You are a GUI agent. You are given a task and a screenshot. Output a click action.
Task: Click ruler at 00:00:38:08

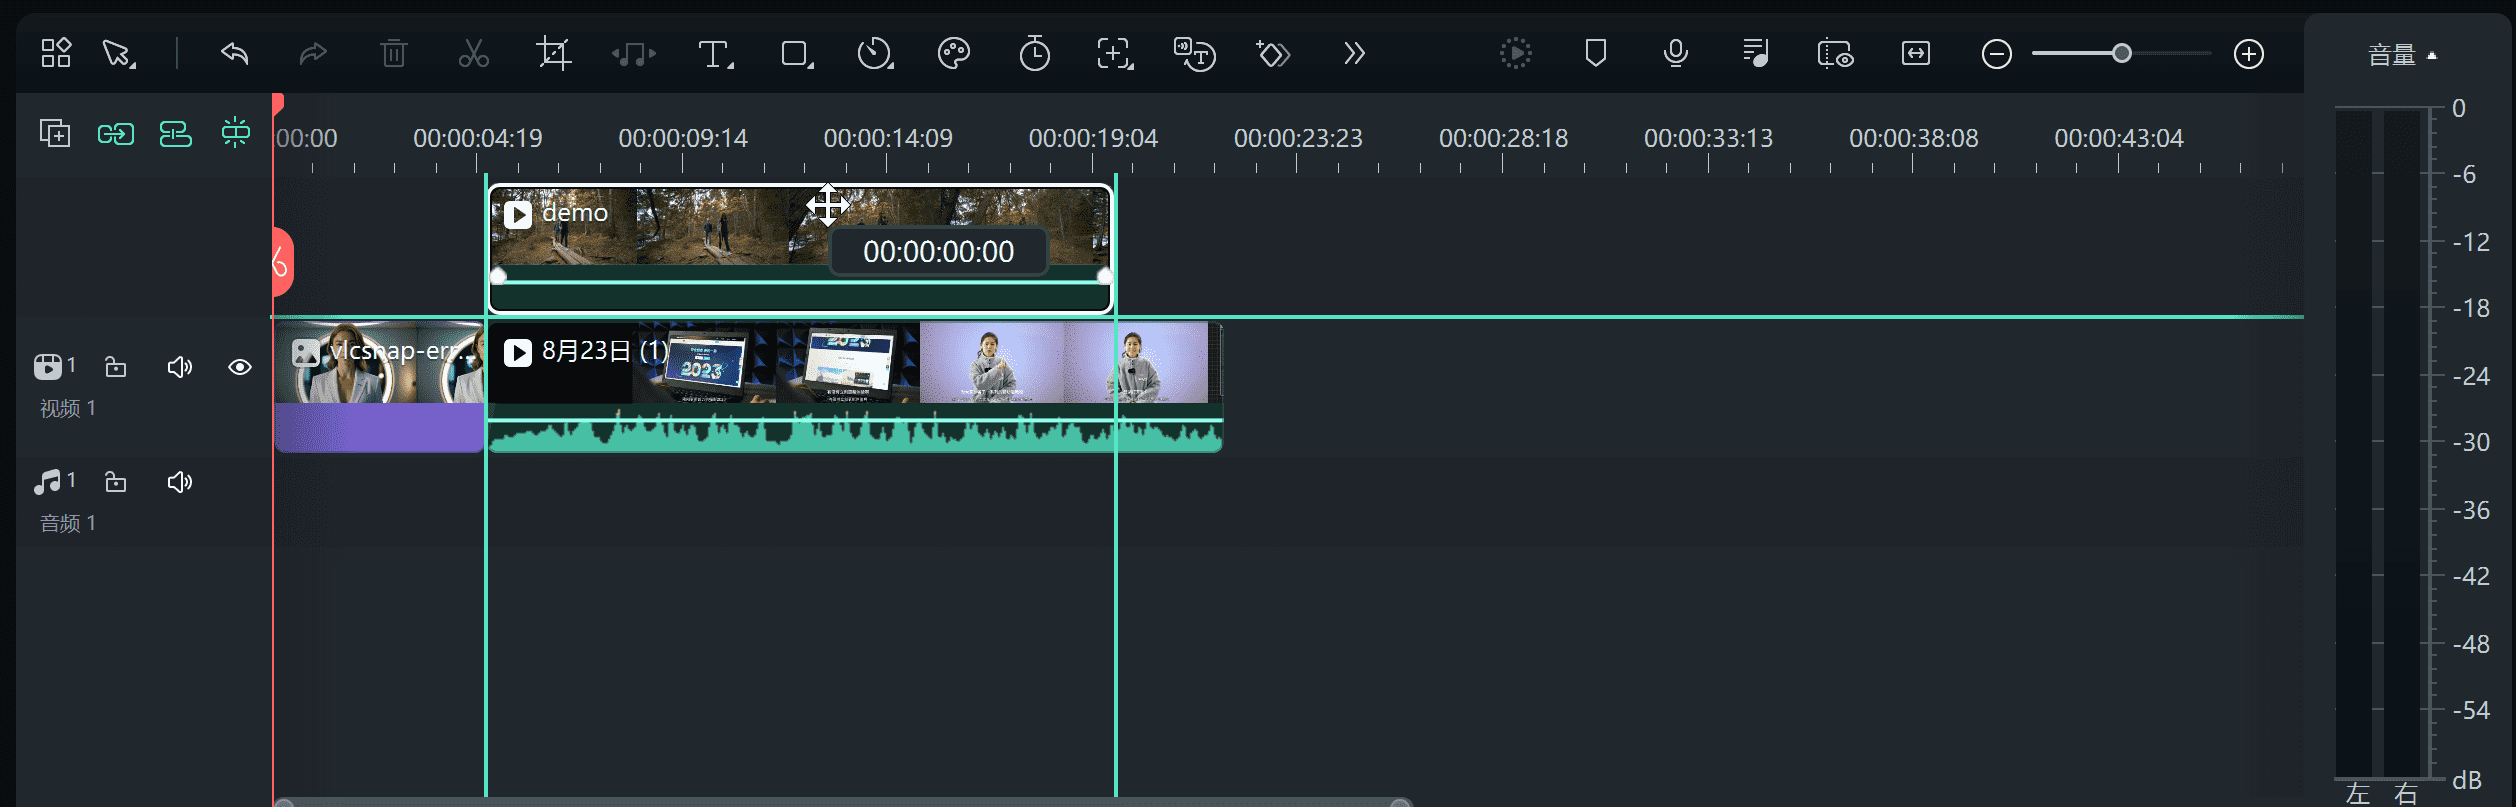(1913, 138)
